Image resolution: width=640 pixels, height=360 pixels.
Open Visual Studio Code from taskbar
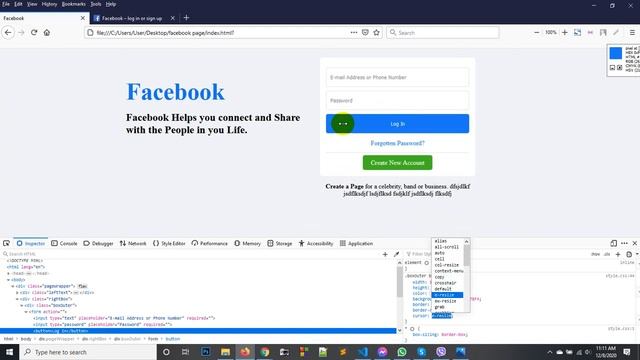pos(362,352)
